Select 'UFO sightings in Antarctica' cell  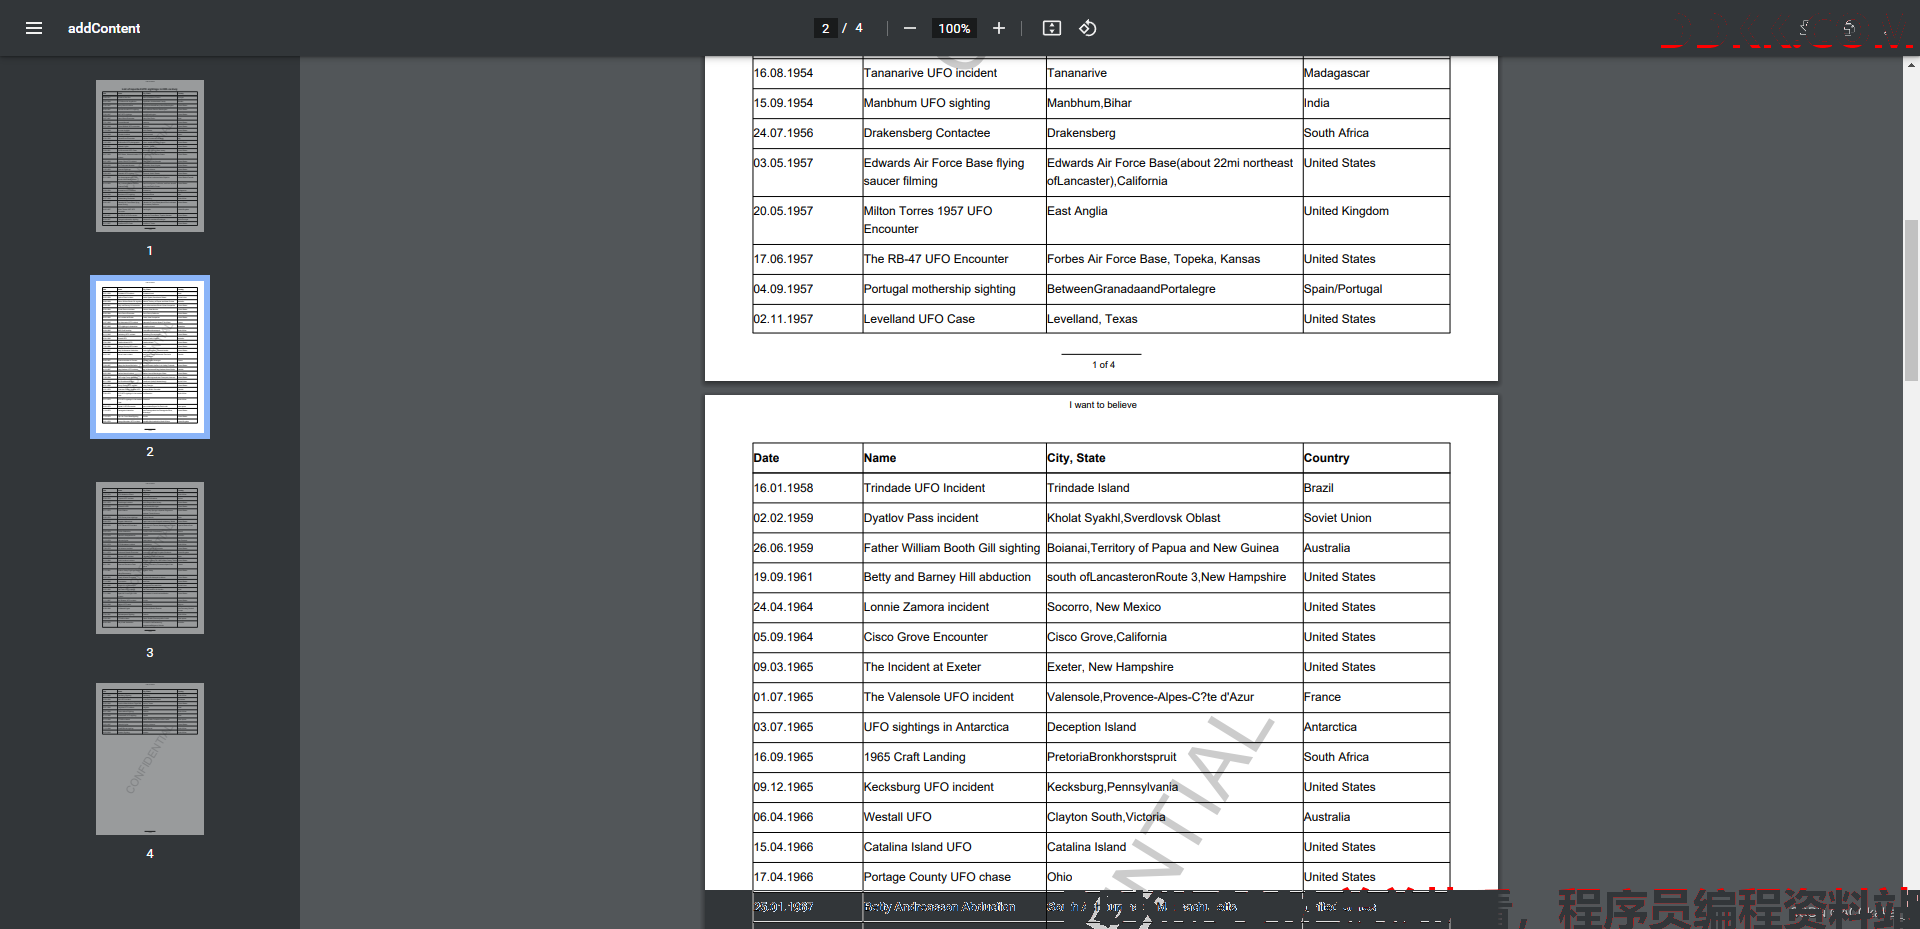coord(954,727)
